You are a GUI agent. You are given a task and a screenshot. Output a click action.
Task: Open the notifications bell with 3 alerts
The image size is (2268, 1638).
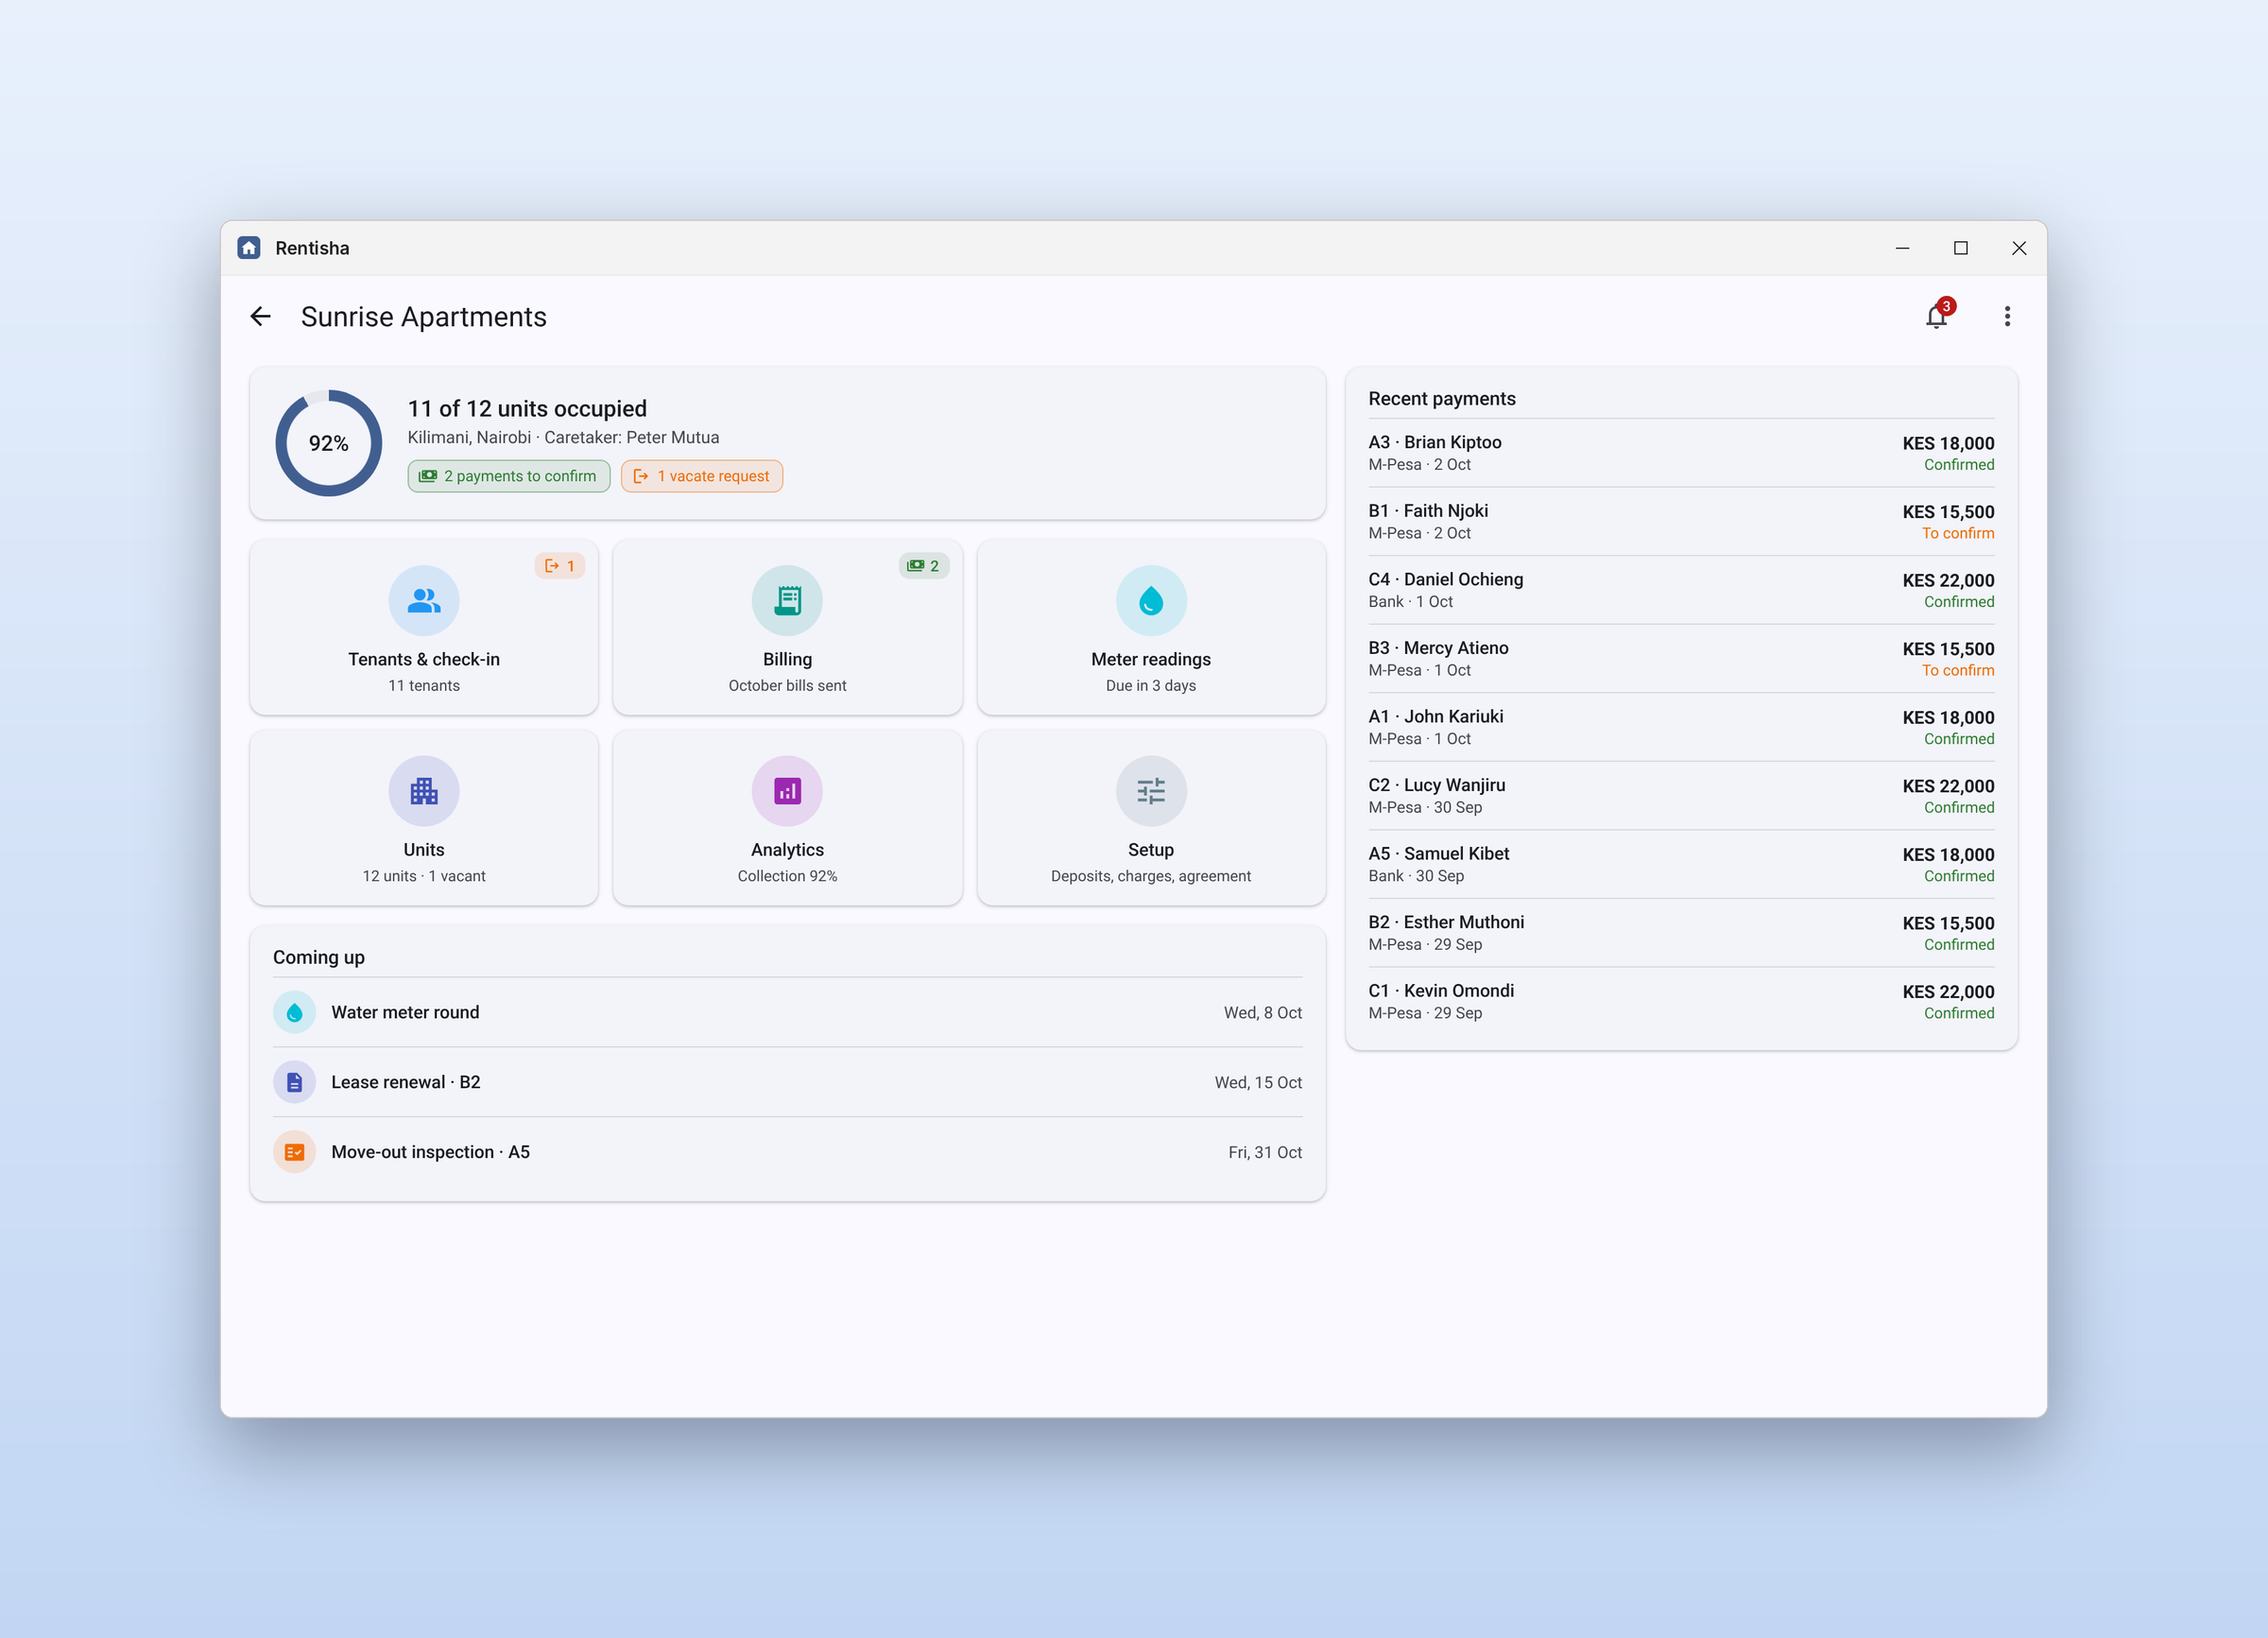(1937, 317)
